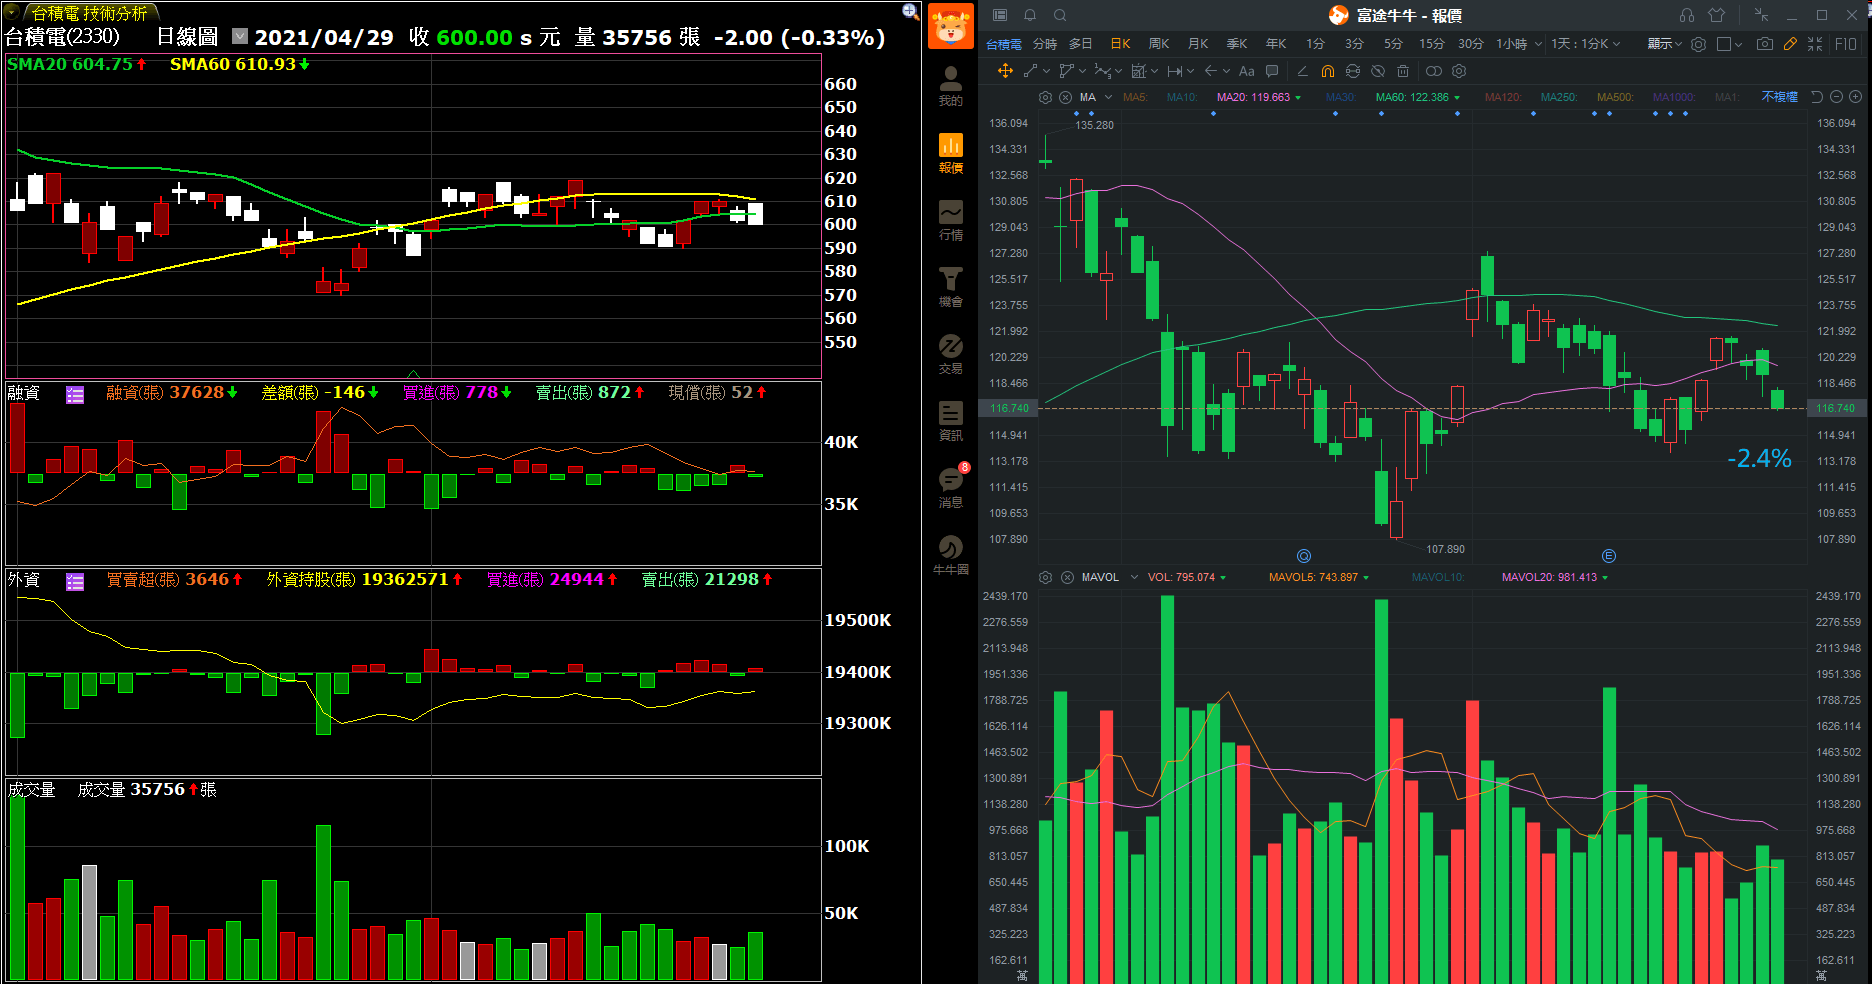Open MAVOL indicator settings gear
The height and width of the screenshot is (984, 1872).
(1045, 577)
